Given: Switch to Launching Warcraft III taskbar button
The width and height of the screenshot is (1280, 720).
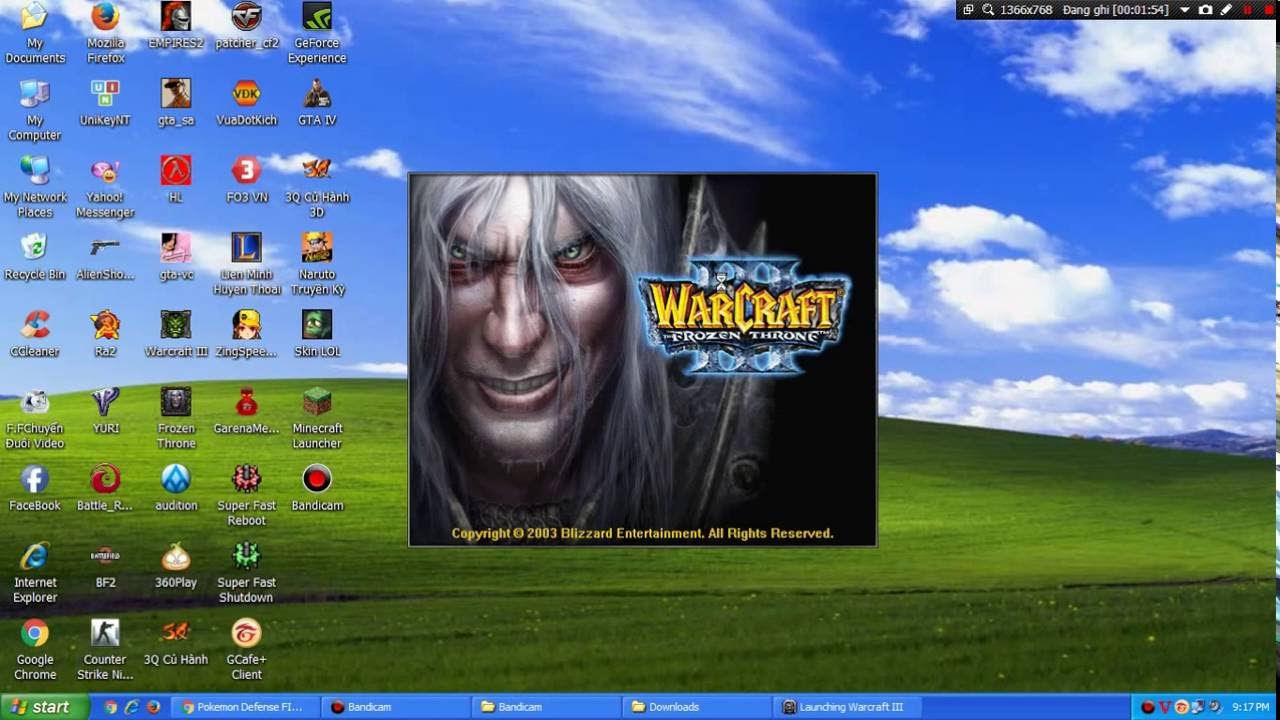Looking at the screenshot, I should tap(848, 707).
